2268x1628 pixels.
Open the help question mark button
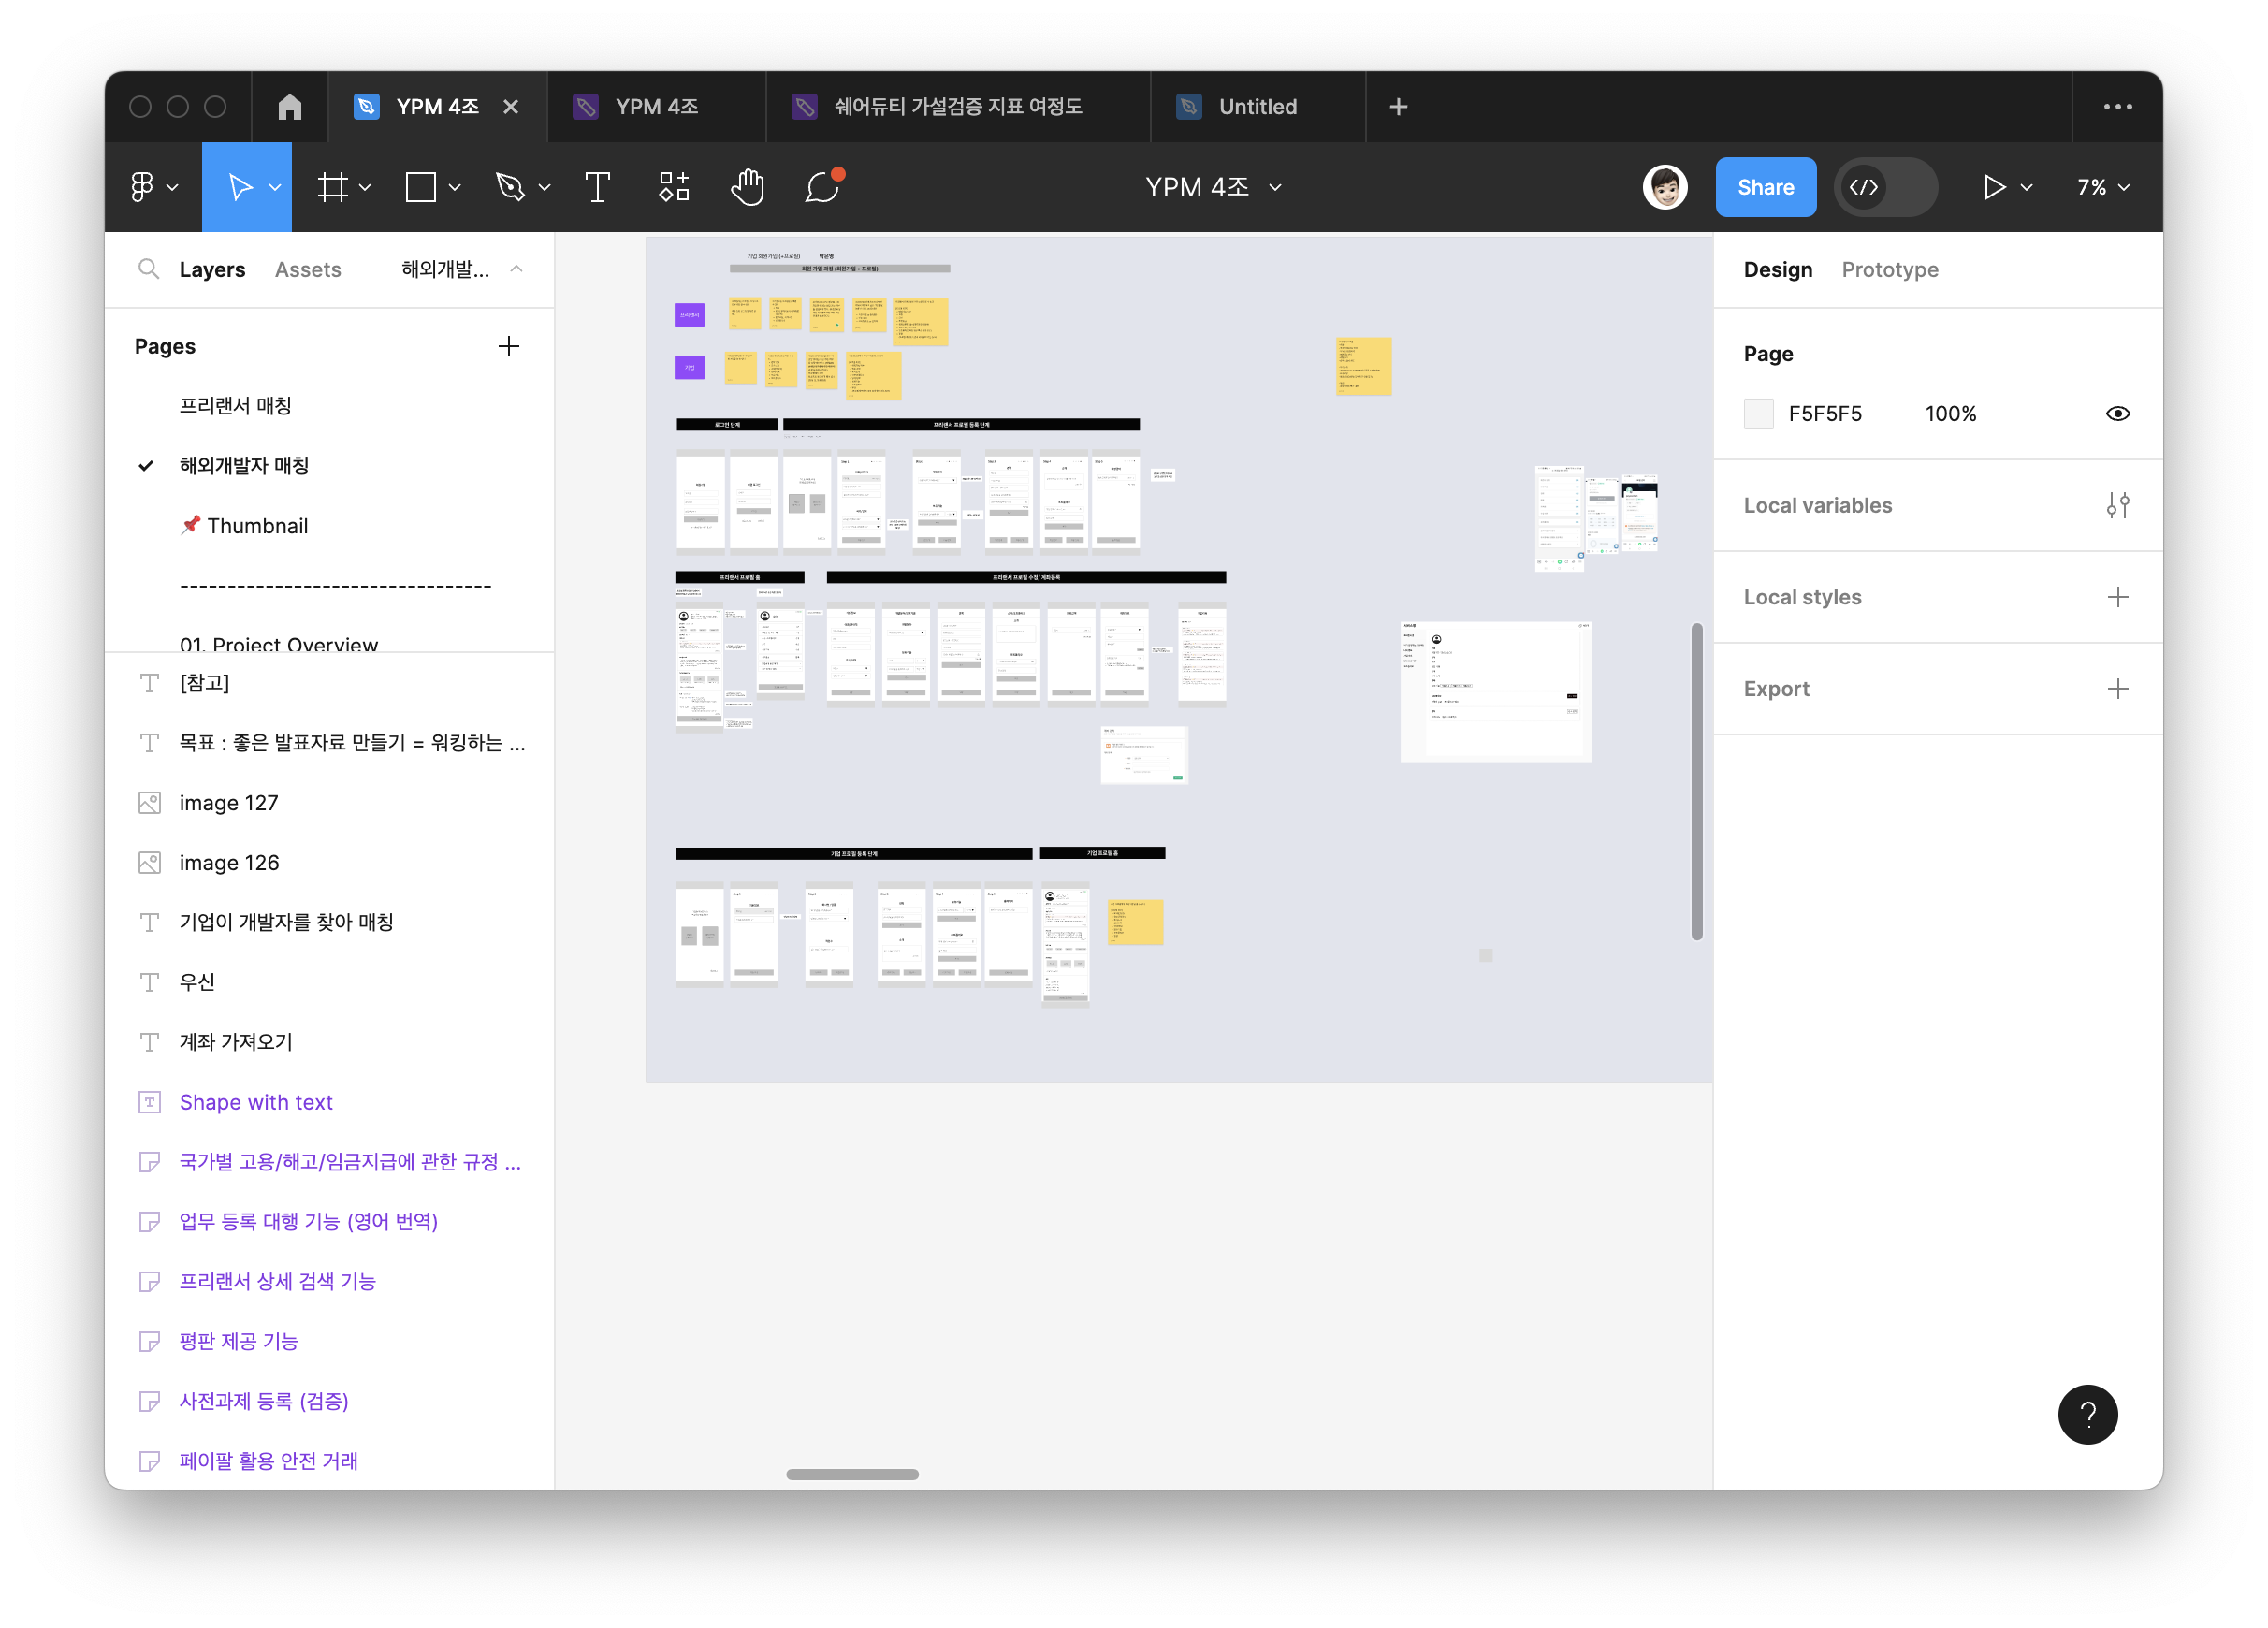click(2087, 1414)
